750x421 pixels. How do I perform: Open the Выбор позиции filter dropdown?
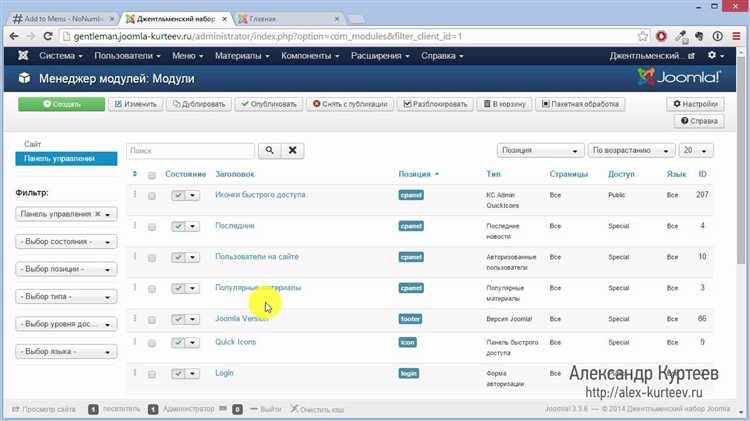[x=66, y=269]
